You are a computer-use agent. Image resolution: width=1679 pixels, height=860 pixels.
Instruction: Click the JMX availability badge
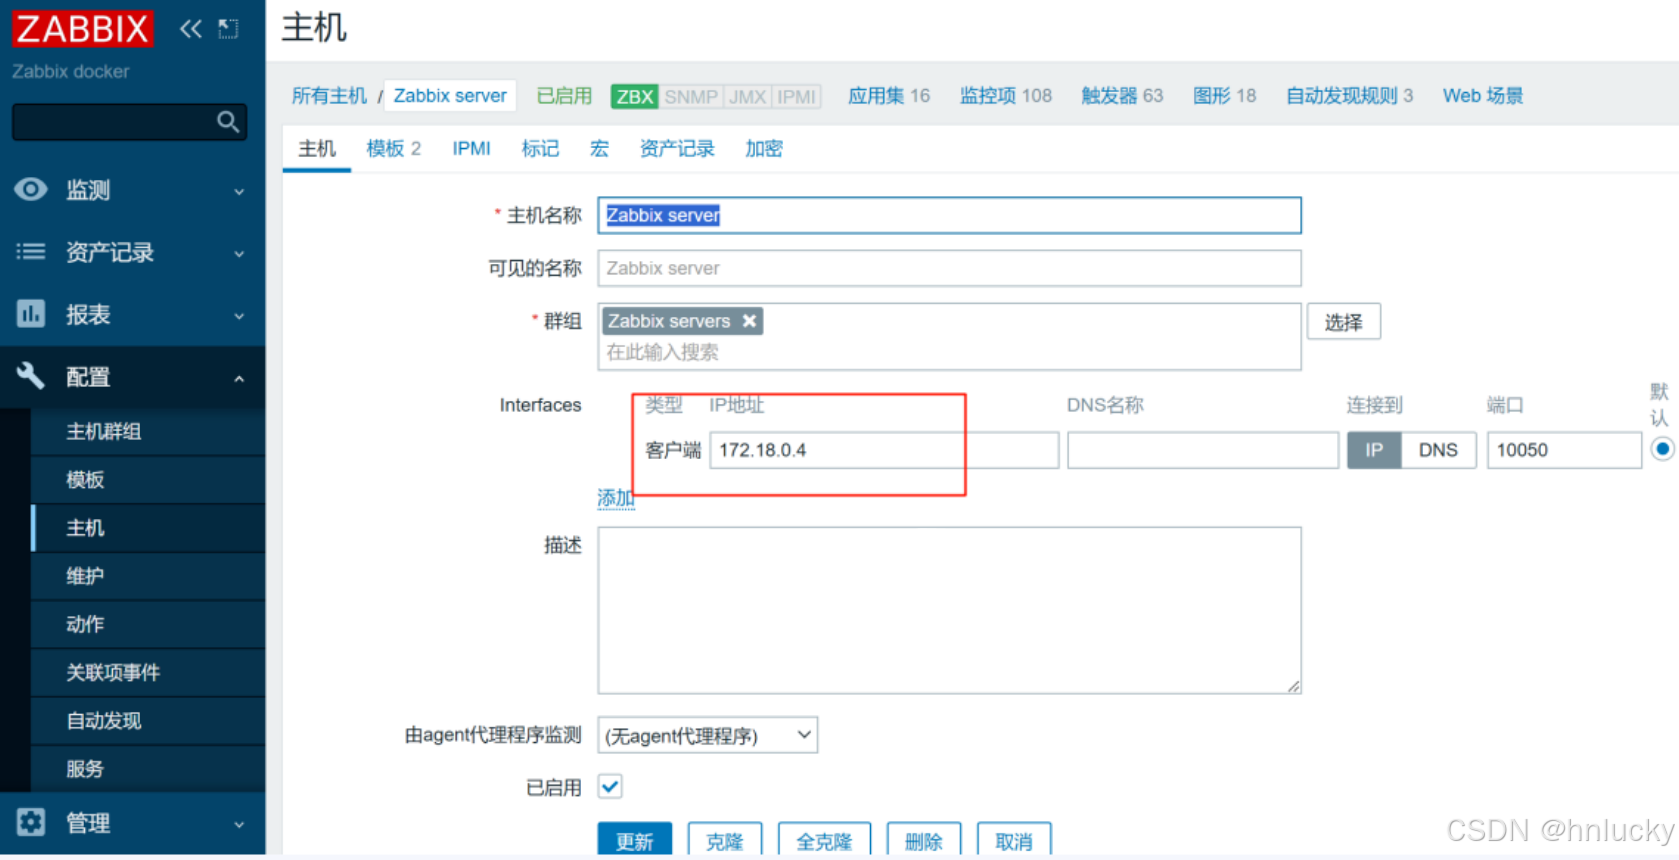point(747,96)
